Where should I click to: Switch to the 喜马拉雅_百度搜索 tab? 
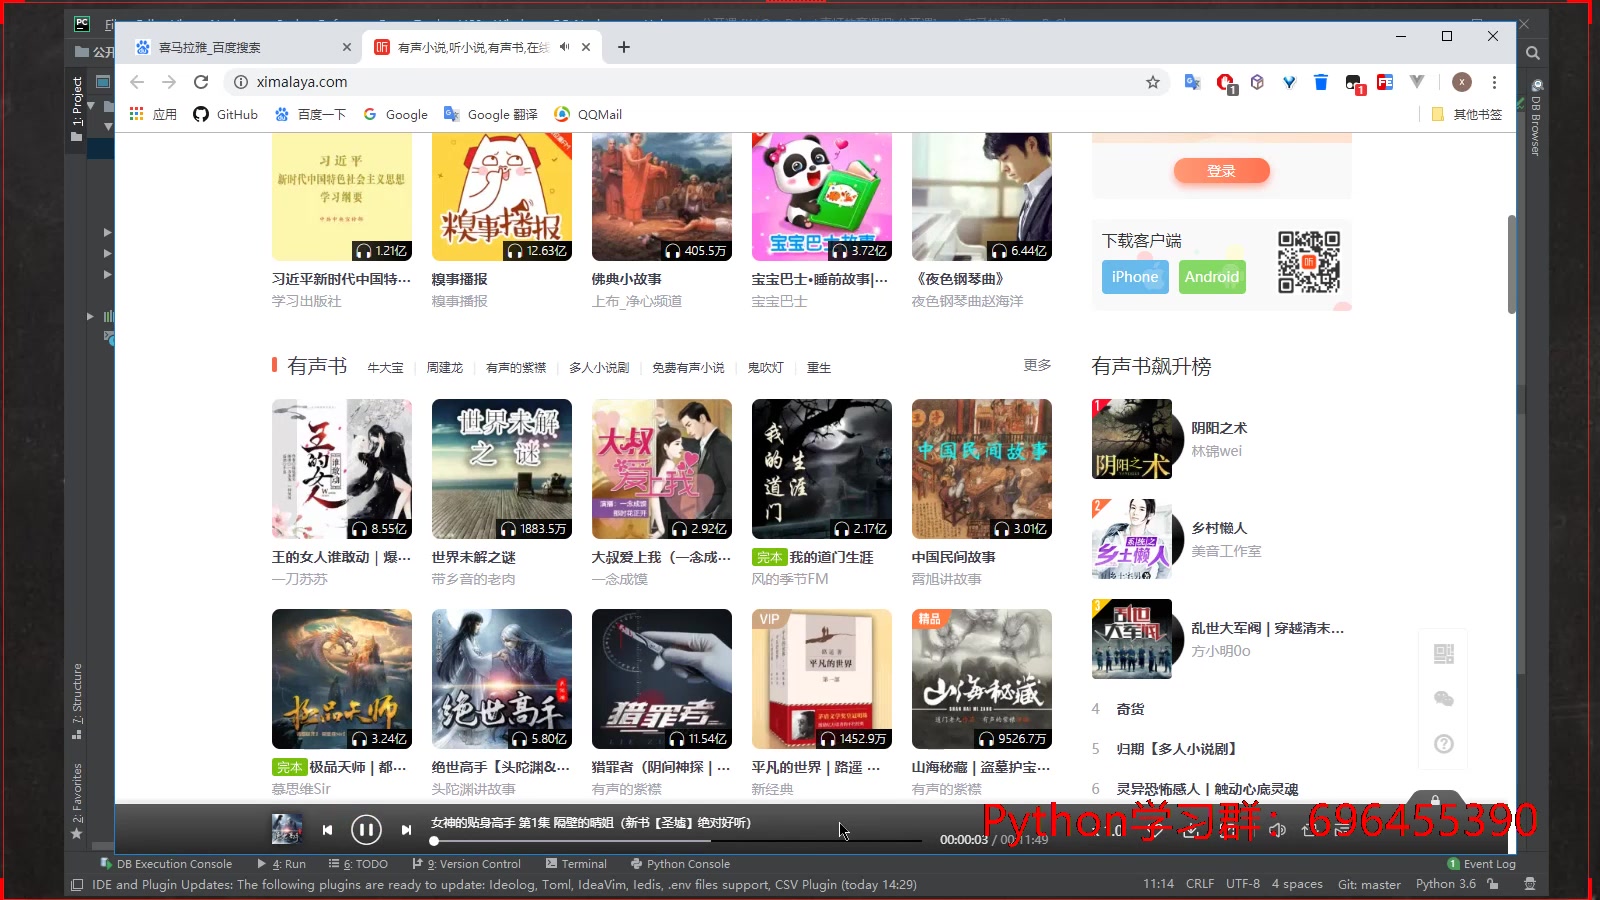(x=240, y=47)
